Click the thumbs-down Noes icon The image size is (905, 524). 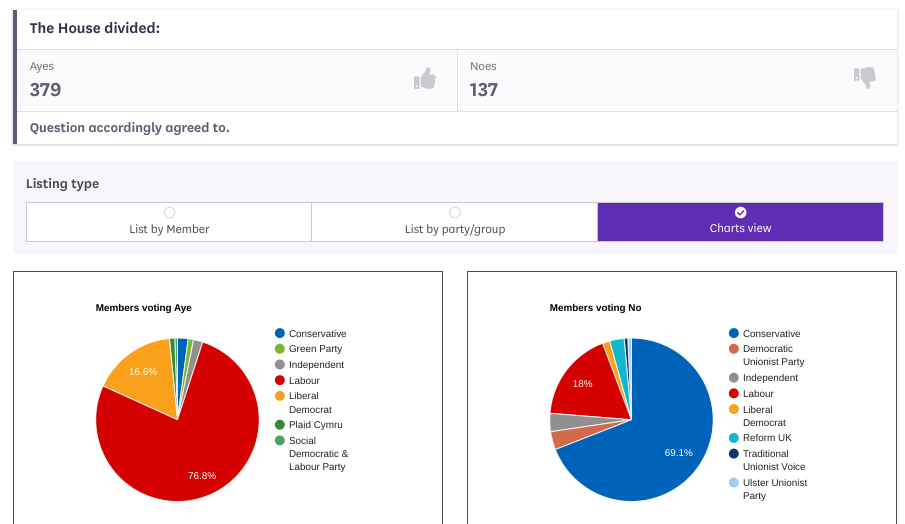pos(864,77)
